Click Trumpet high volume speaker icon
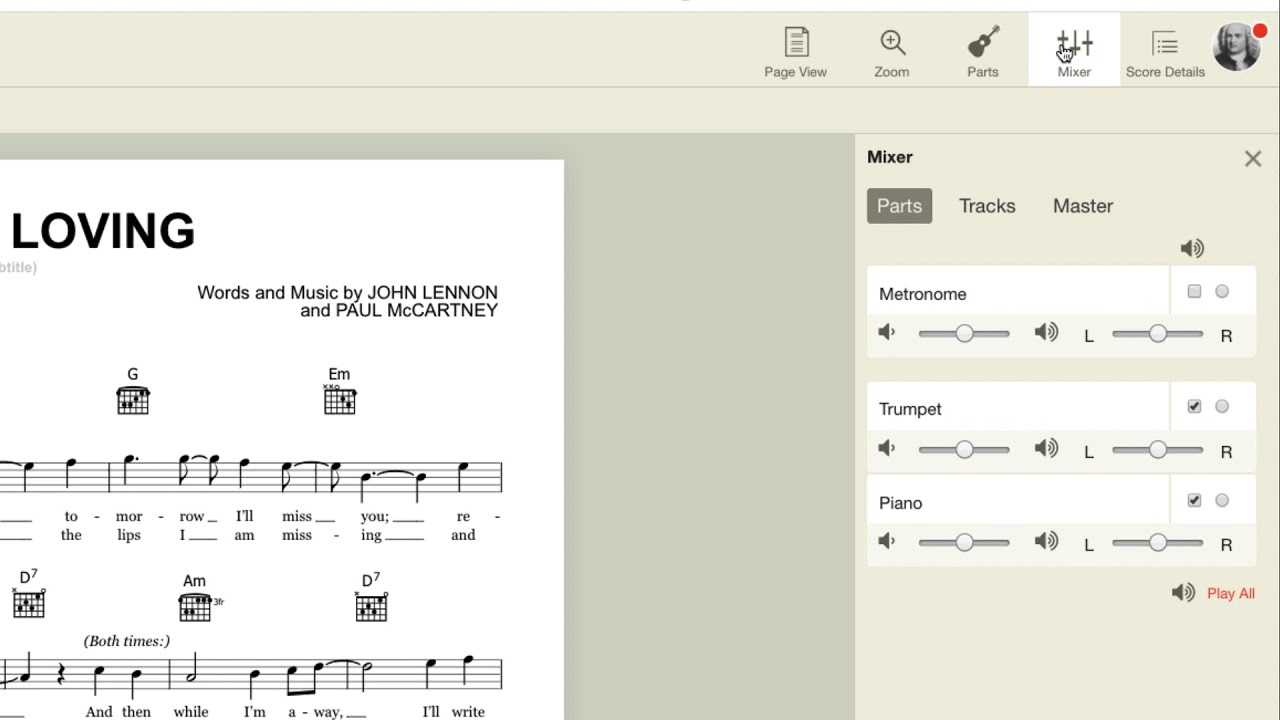 (x=1047, y=449)
